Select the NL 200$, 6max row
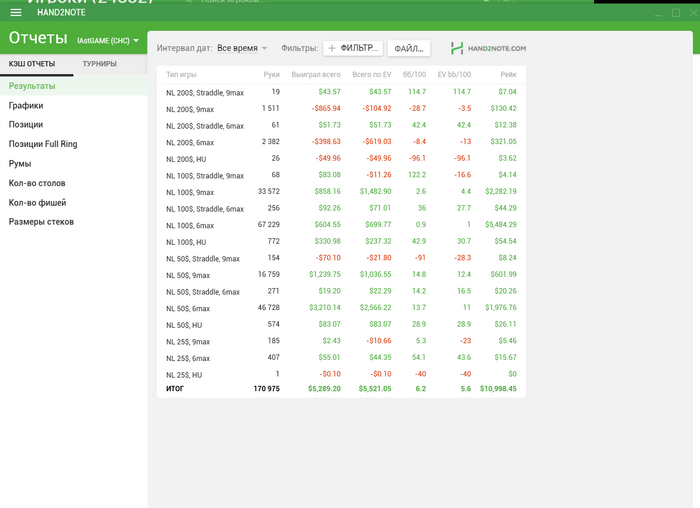Image resolution: width=700 pixels, height=508 pixels. 341,142
